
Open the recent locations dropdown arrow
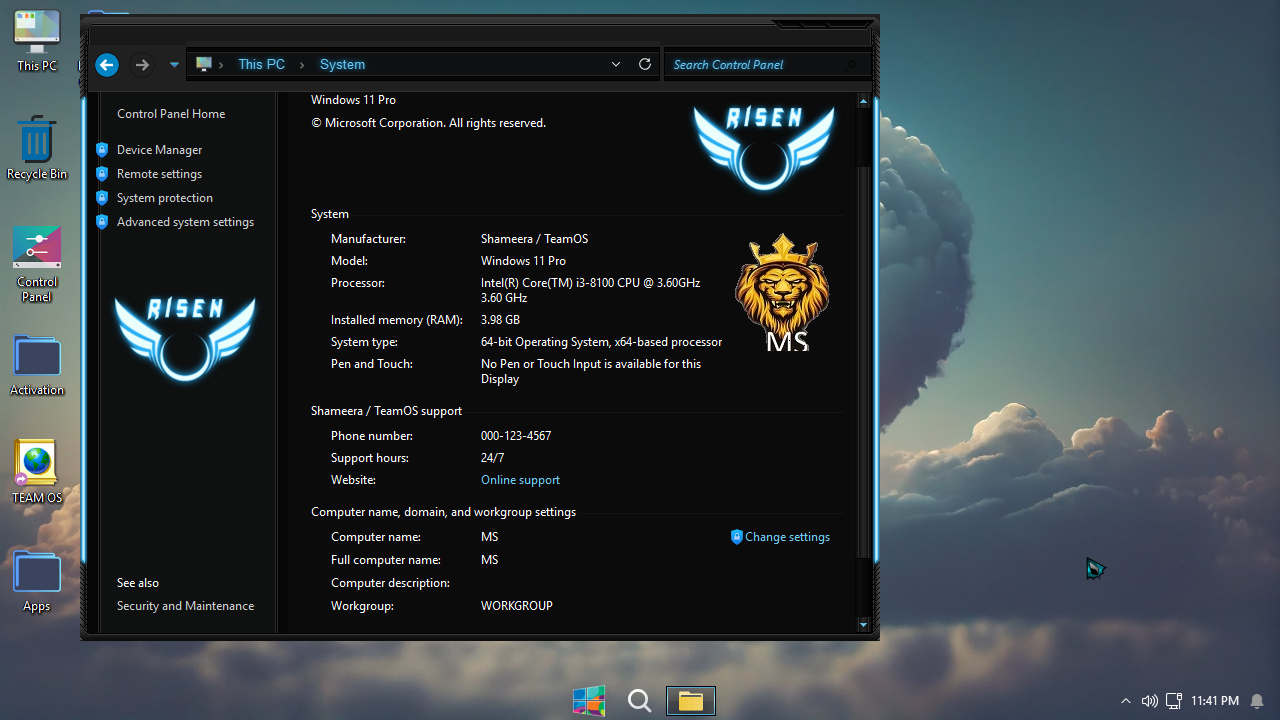click(174, 65)
